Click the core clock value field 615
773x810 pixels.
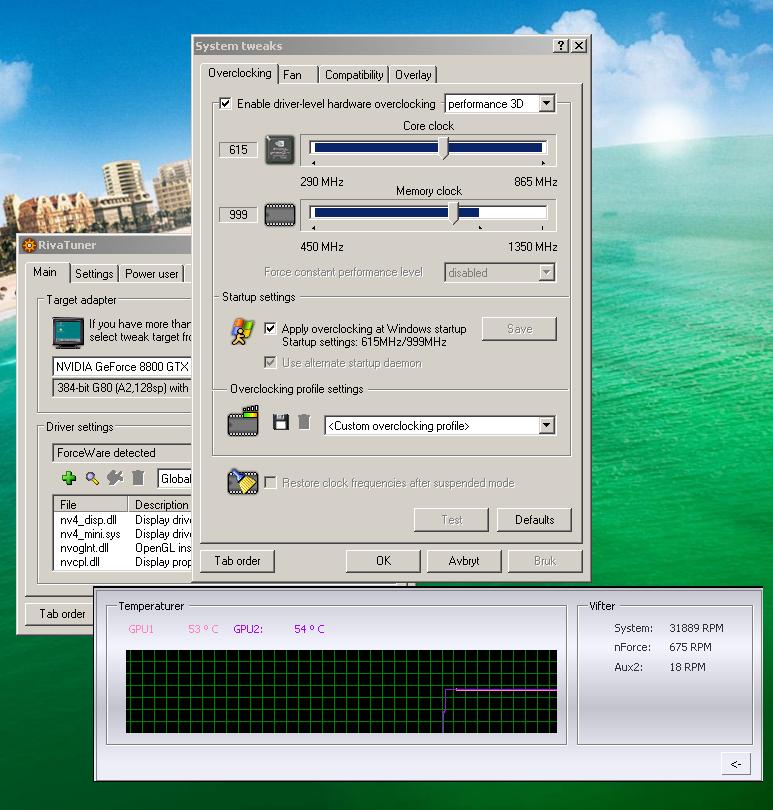pyautogui.click(x=238, y=150)
